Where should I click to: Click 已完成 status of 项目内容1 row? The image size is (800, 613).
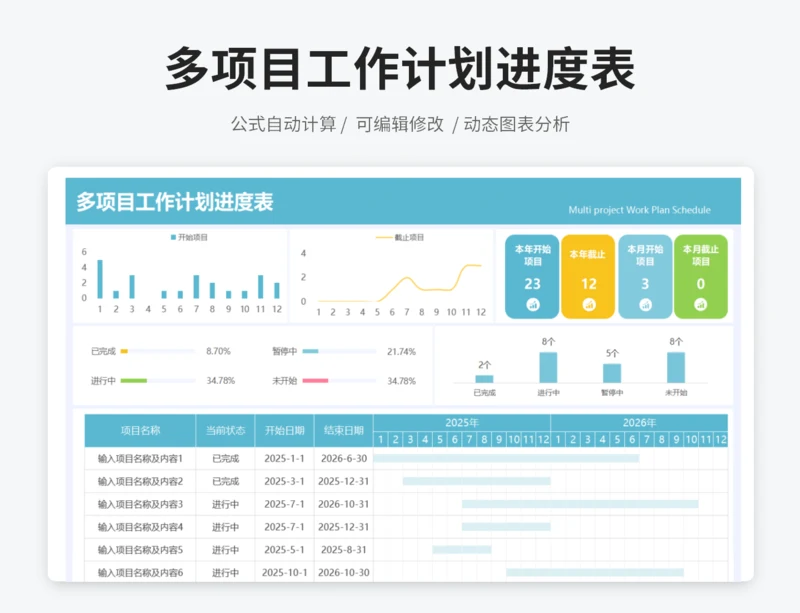[225, 458]
